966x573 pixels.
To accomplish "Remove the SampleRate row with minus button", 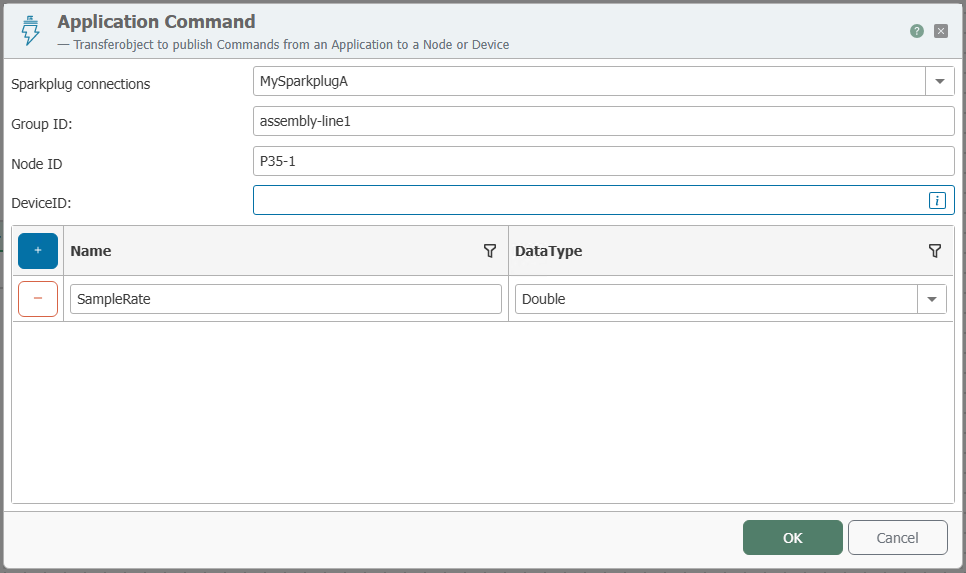I will pos(38,299).
